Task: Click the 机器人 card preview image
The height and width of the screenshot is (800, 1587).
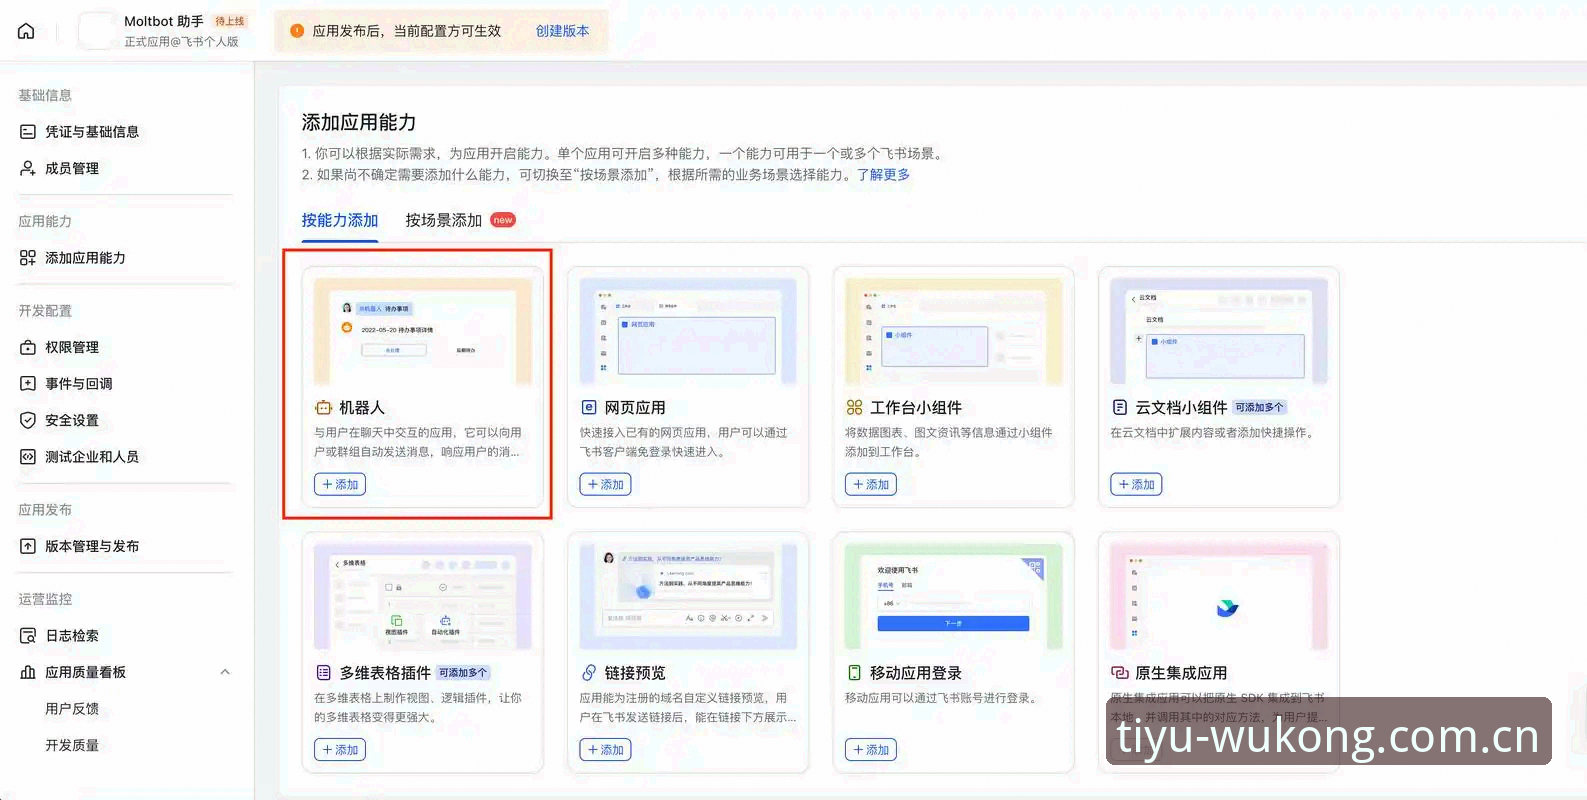Action: point(423,332)
